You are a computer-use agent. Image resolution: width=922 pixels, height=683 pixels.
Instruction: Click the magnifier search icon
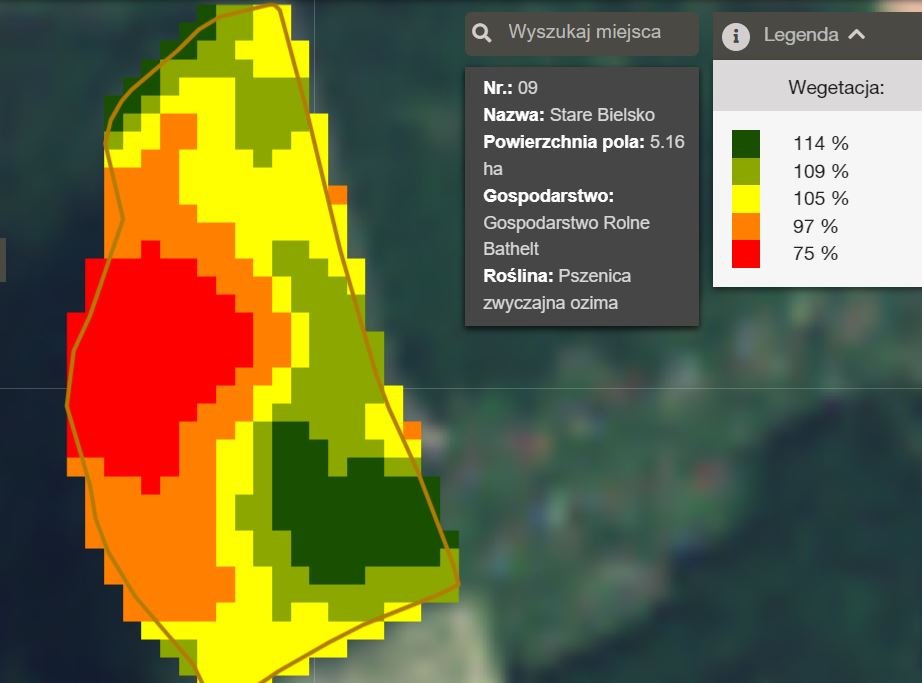482,34
